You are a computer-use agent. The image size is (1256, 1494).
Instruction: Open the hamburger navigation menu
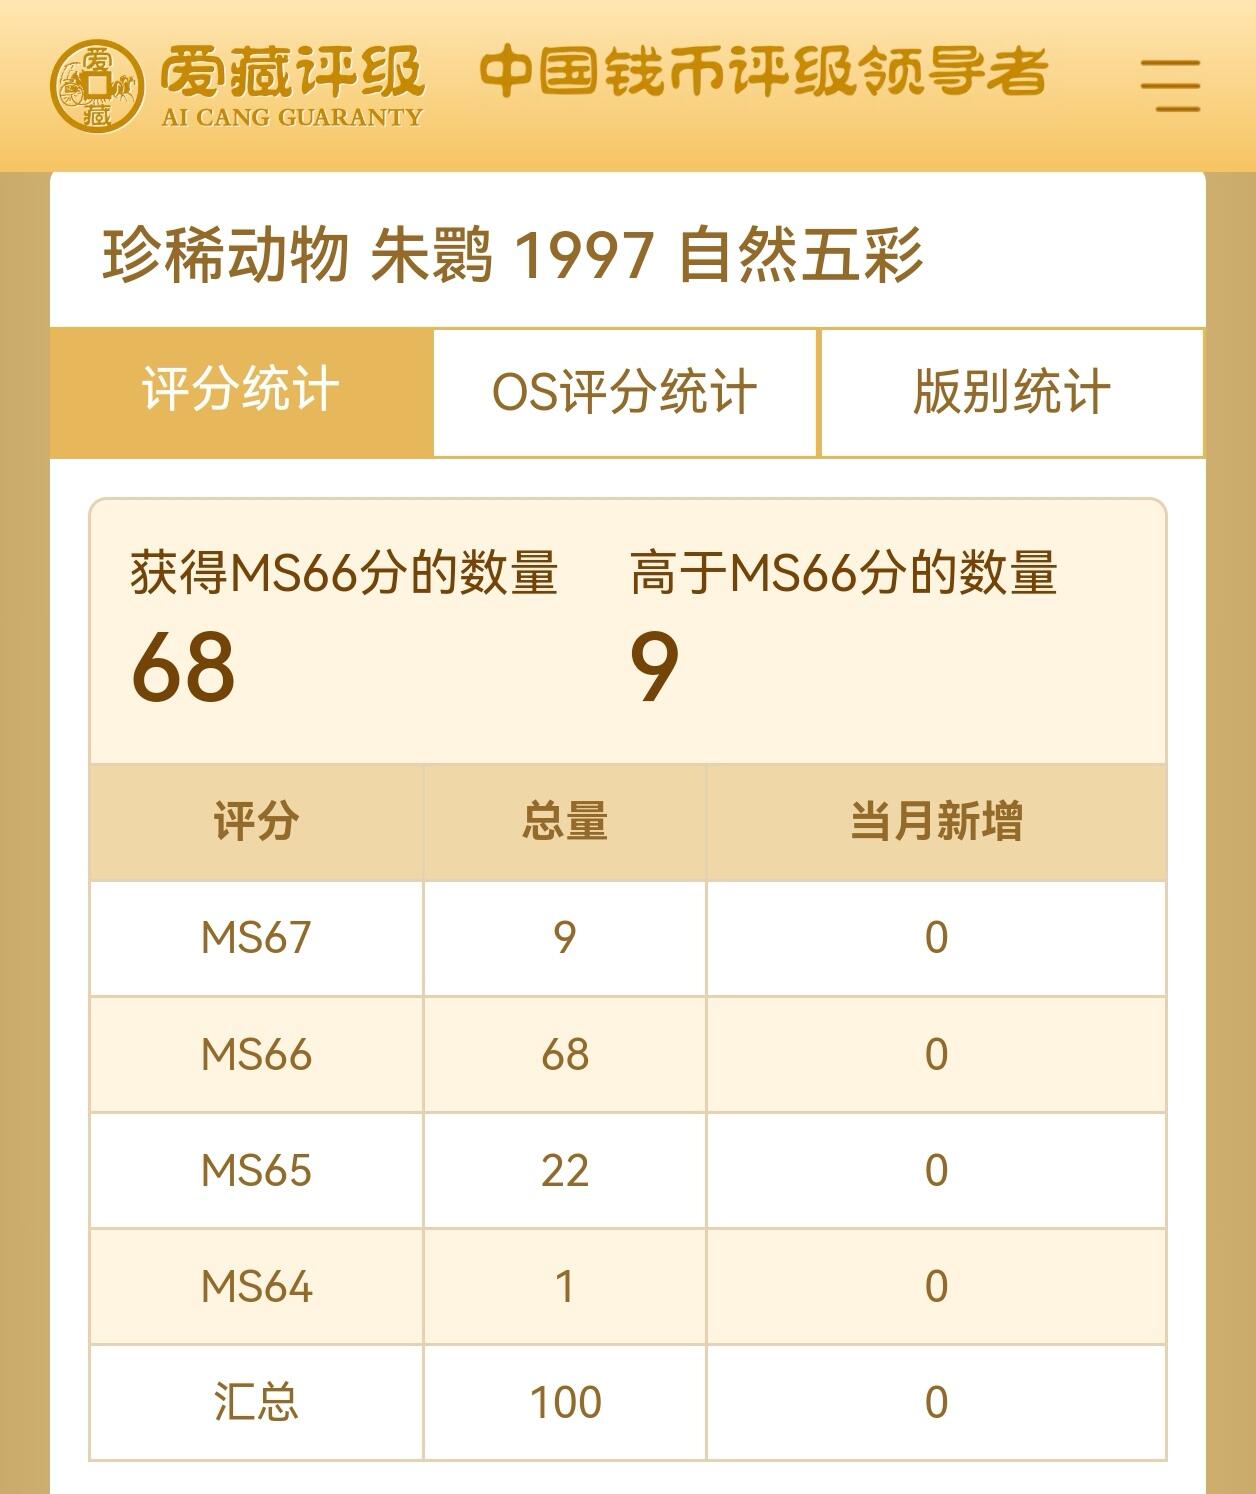1171,85
